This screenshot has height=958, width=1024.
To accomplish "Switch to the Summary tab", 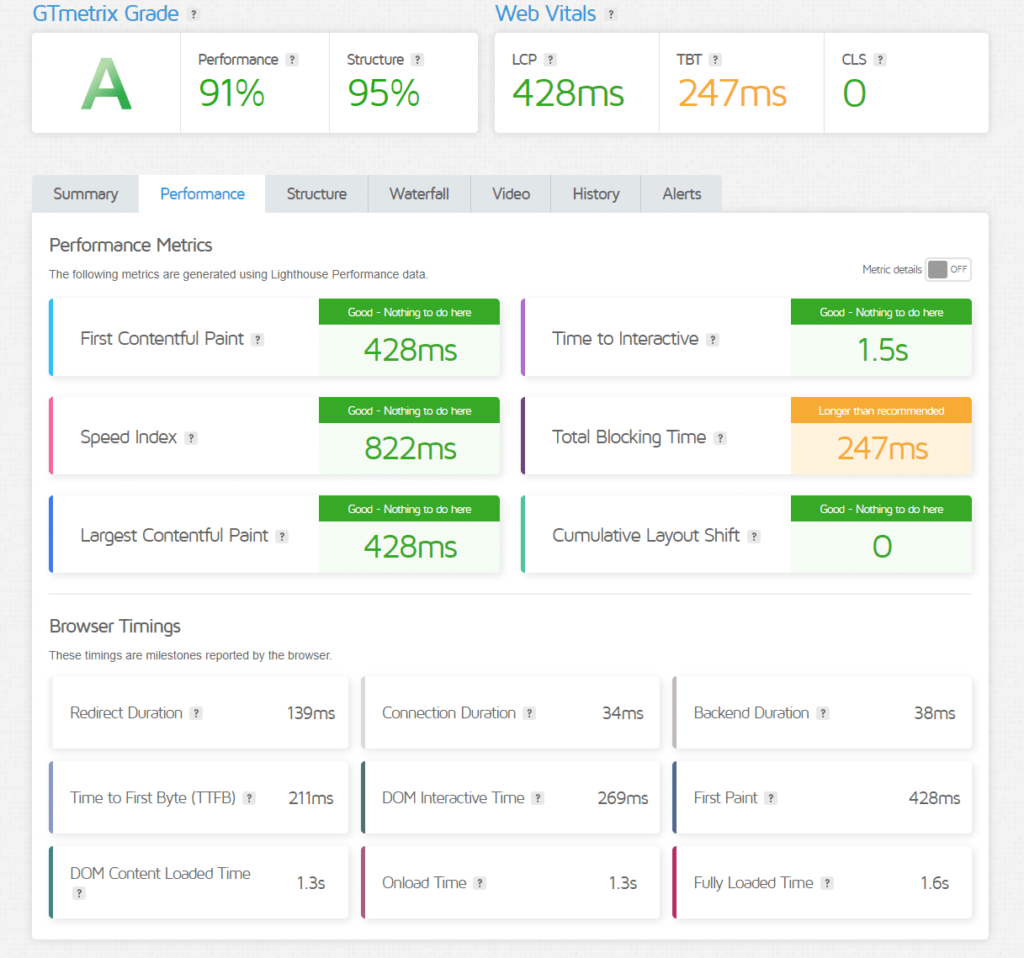I will point(86,194).
